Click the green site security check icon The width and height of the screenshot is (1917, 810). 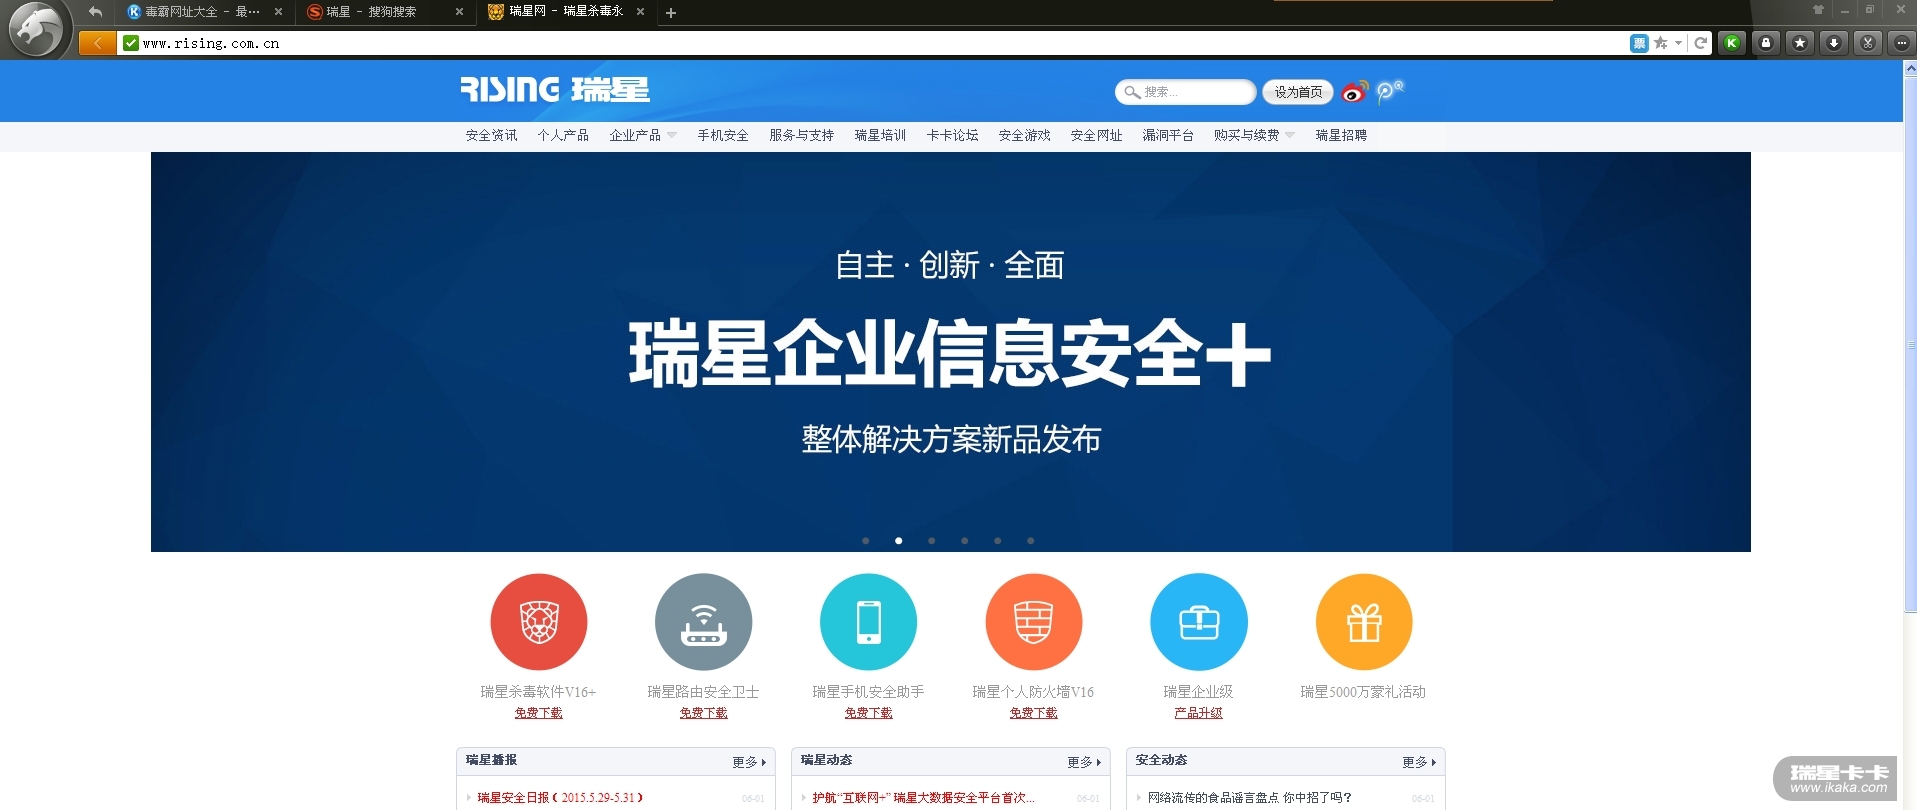pos(130,43)
